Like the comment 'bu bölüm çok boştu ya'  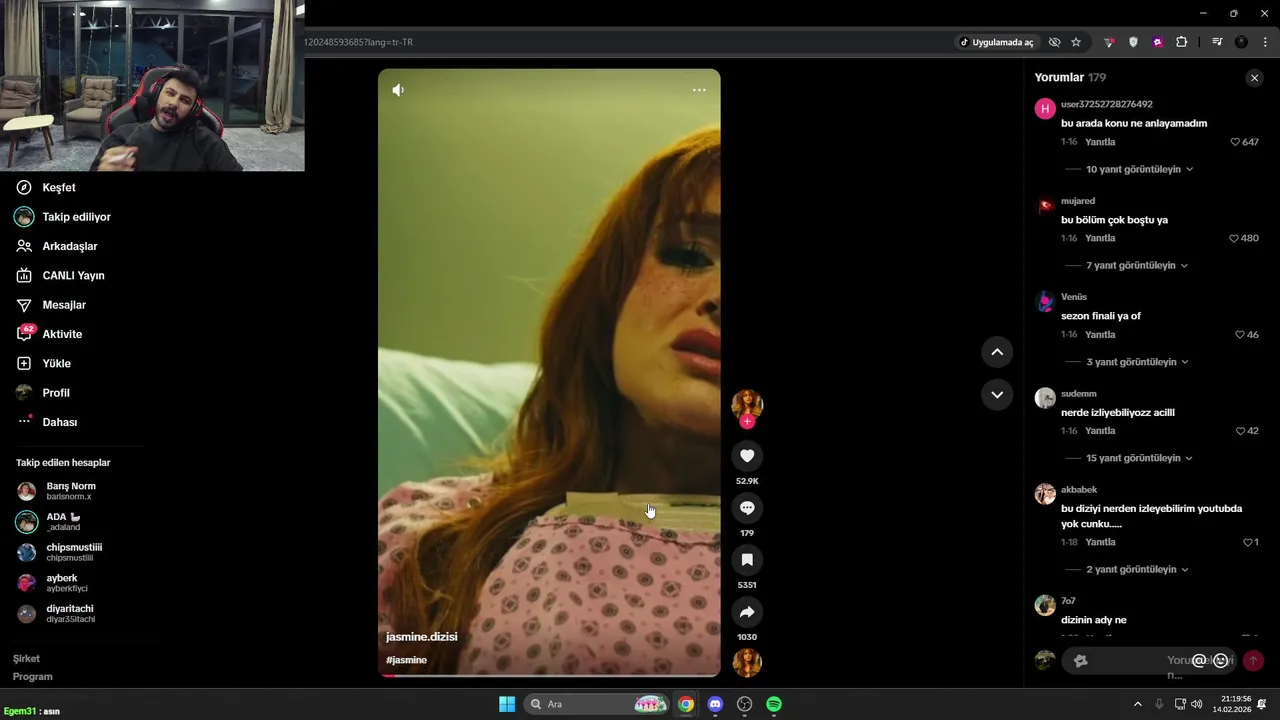1234,238
